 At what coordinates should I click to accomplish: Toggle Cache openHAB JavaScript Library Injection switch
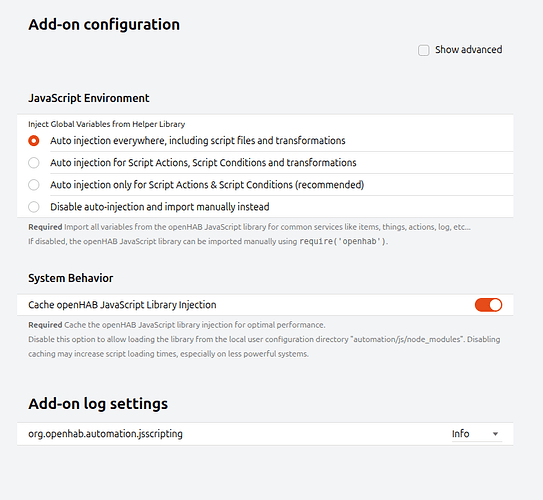click(488, 305)
